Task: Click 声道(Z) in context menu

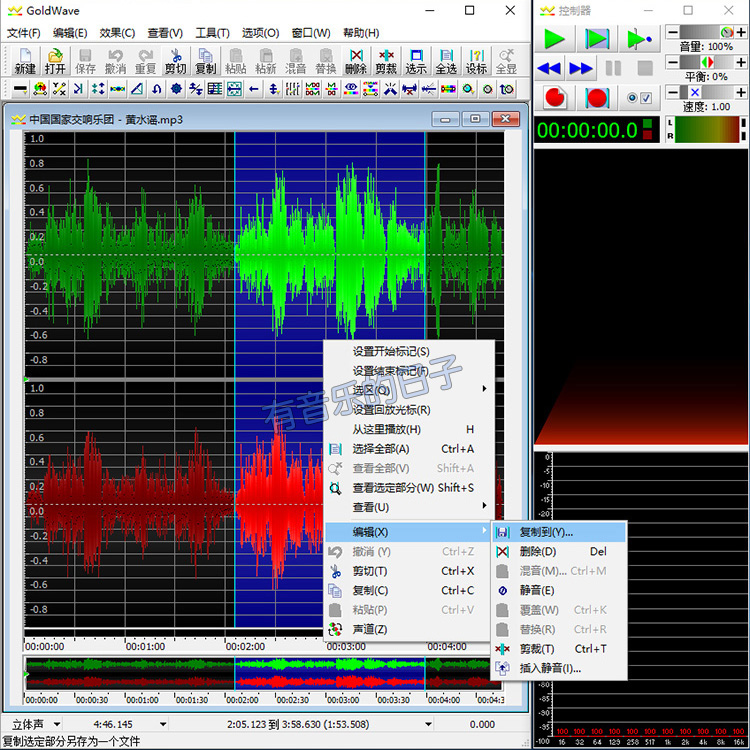Action: tap(409, 629)
